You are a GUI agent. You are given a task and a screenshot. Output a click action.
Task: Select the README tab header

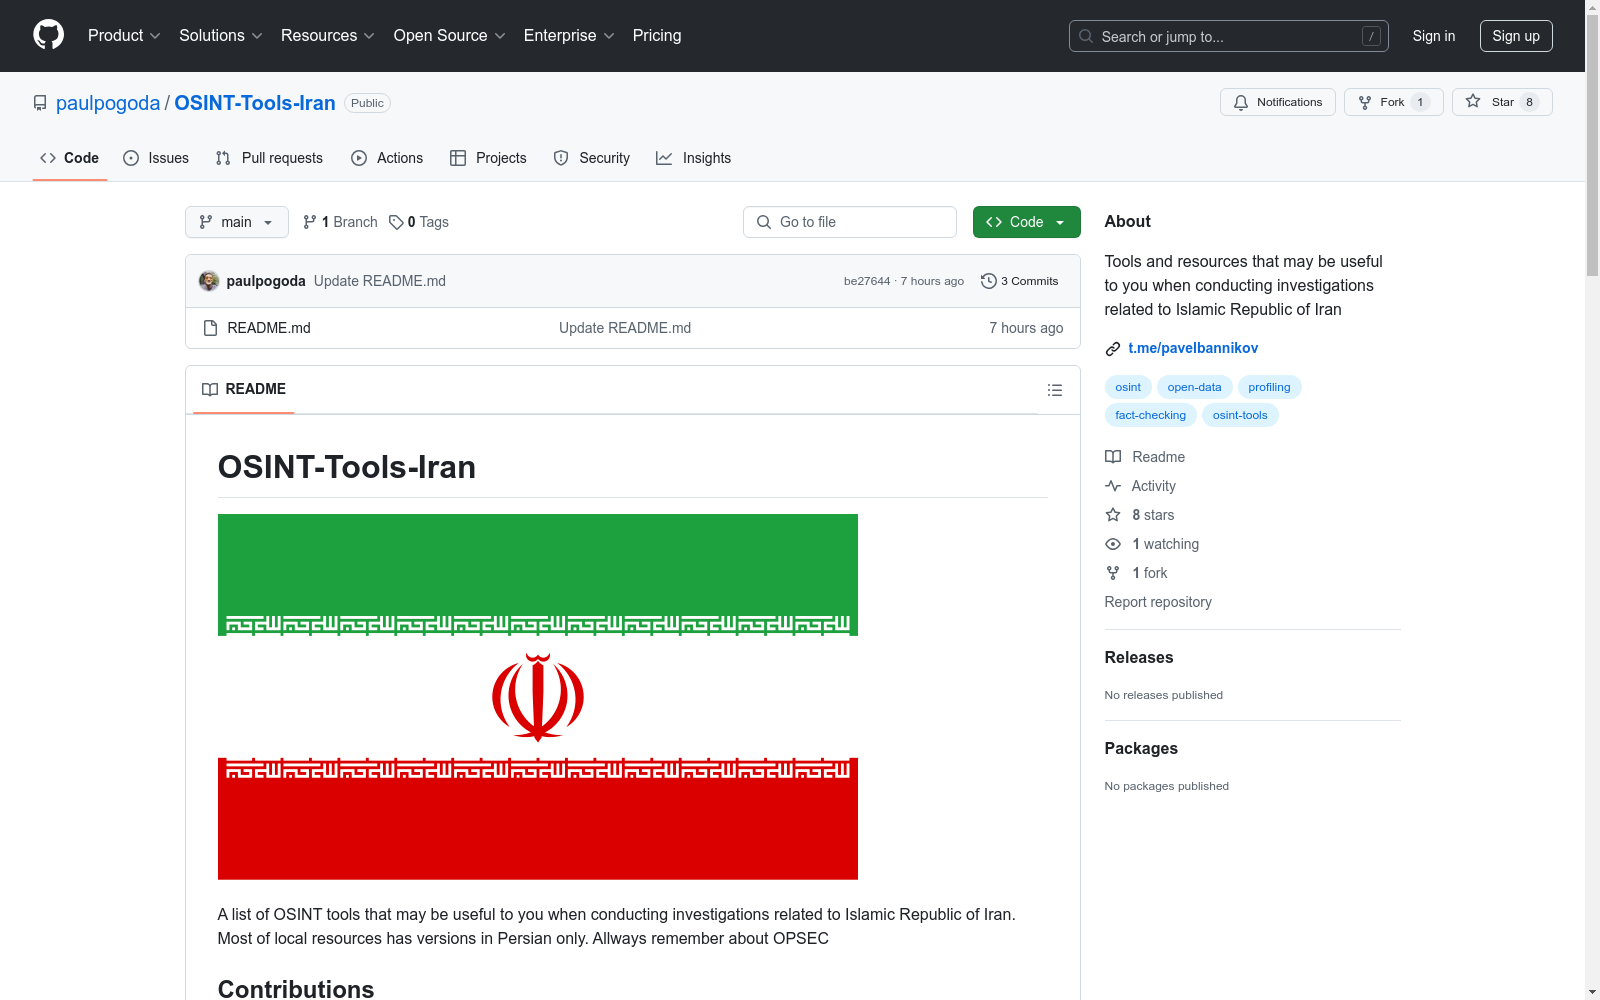(244, 389)
